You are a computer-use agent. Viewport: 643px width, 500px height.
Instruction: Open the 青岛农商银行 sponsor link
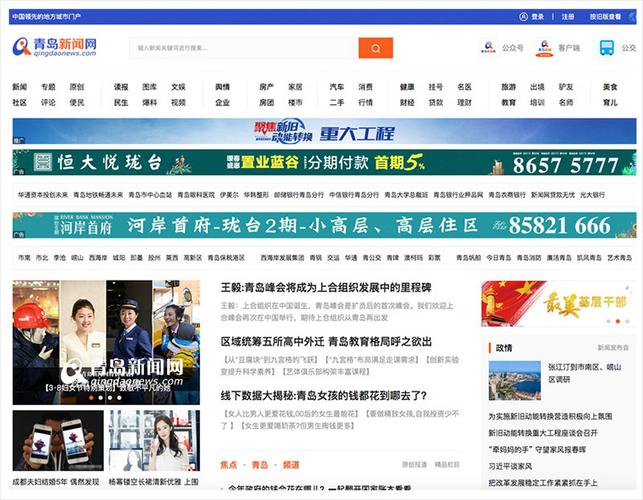pyautogui.click(x=507, y=195)
